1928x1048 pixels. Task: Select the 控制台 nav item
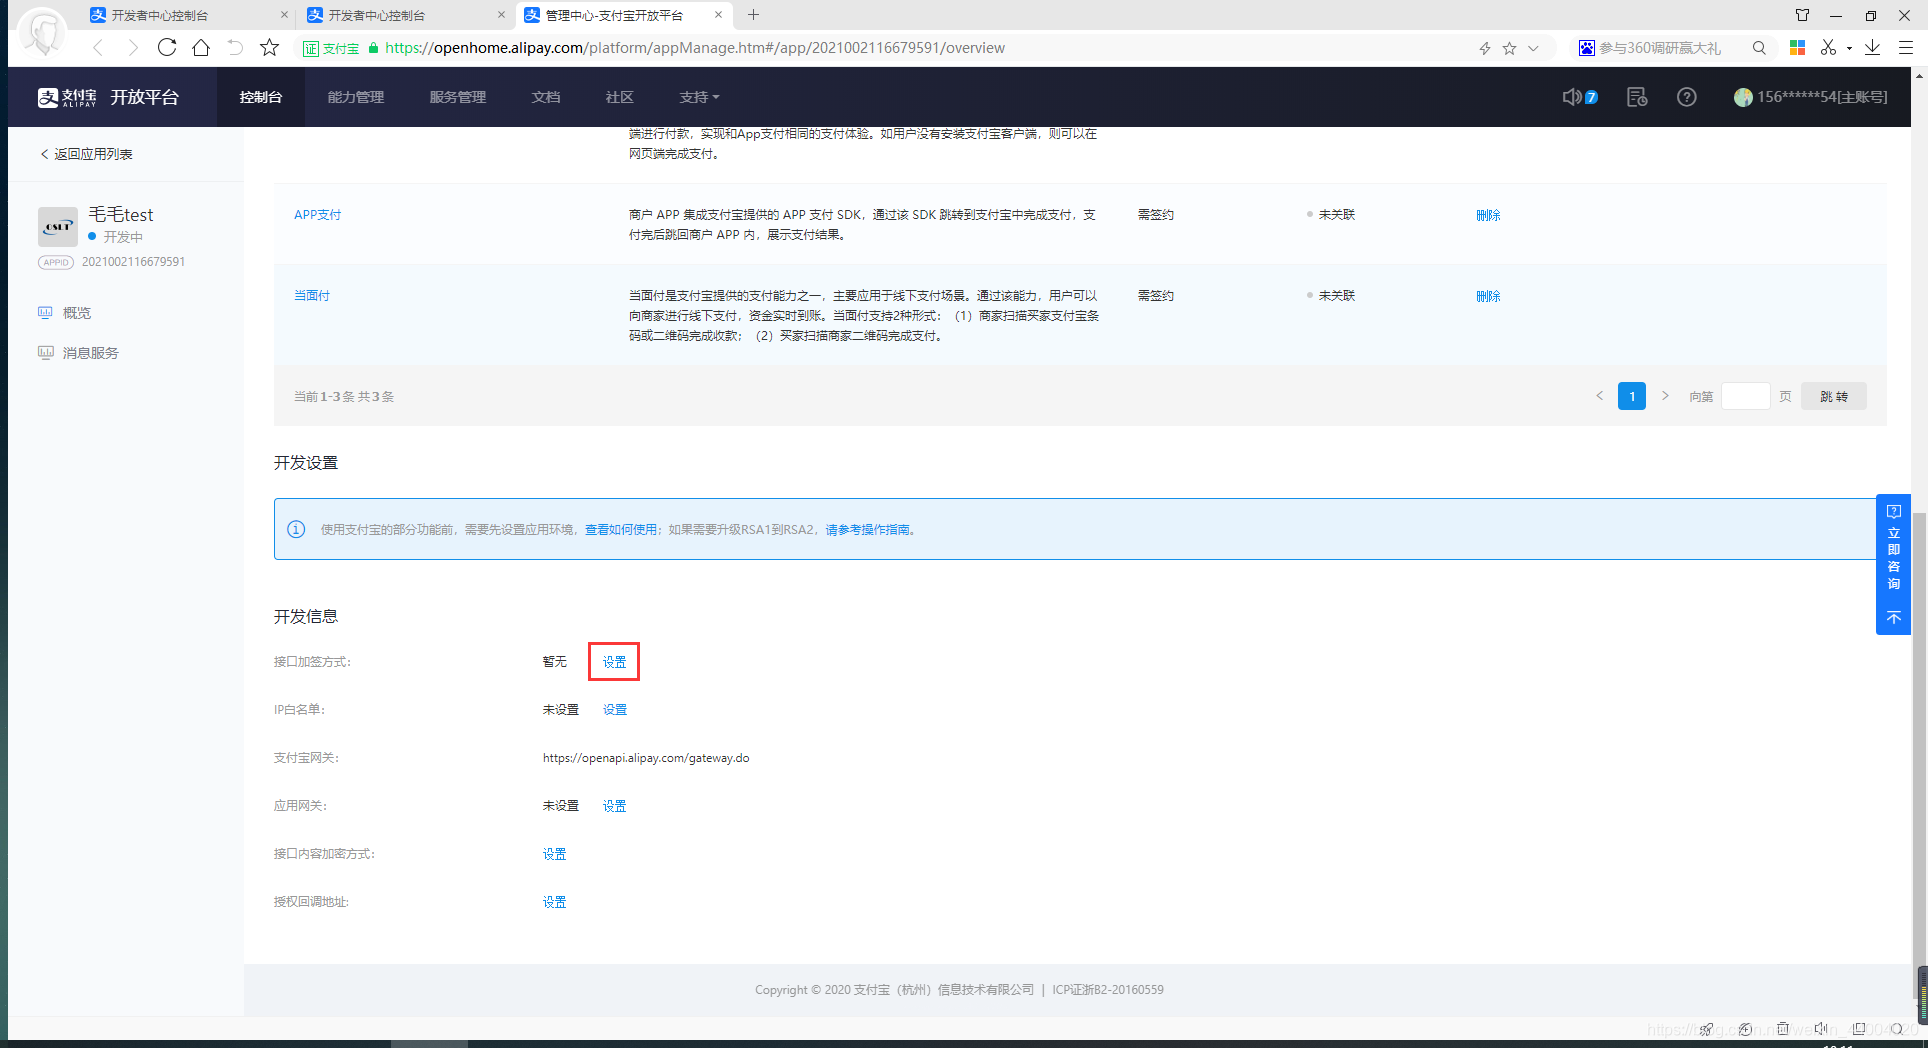[x=261, y=97]
